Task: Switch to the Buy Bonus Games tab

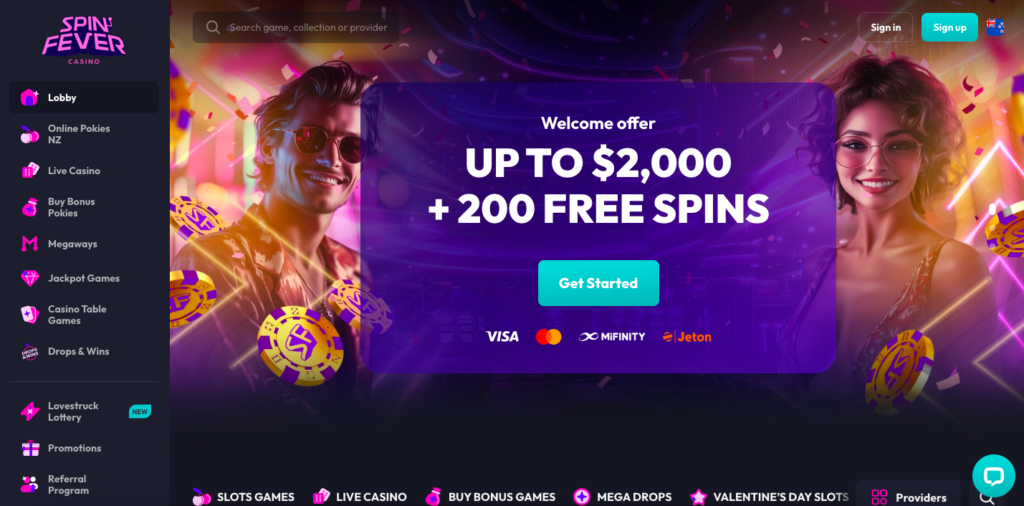Action: tap(490, 497)
